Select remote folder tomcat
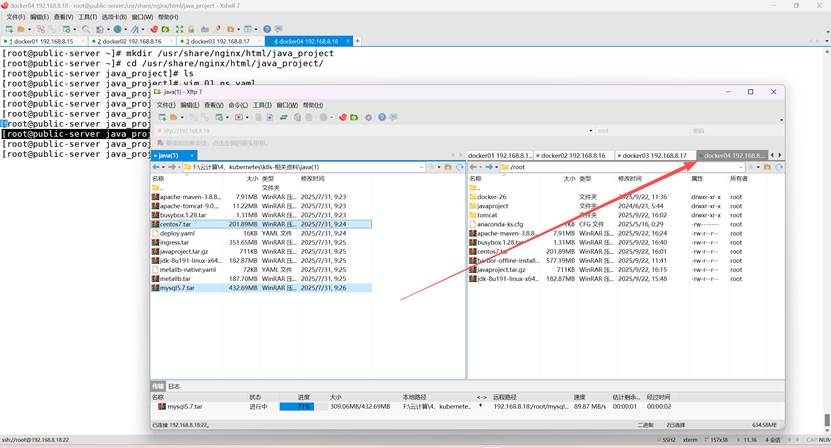The image size is (831, 448). [487, 215]
